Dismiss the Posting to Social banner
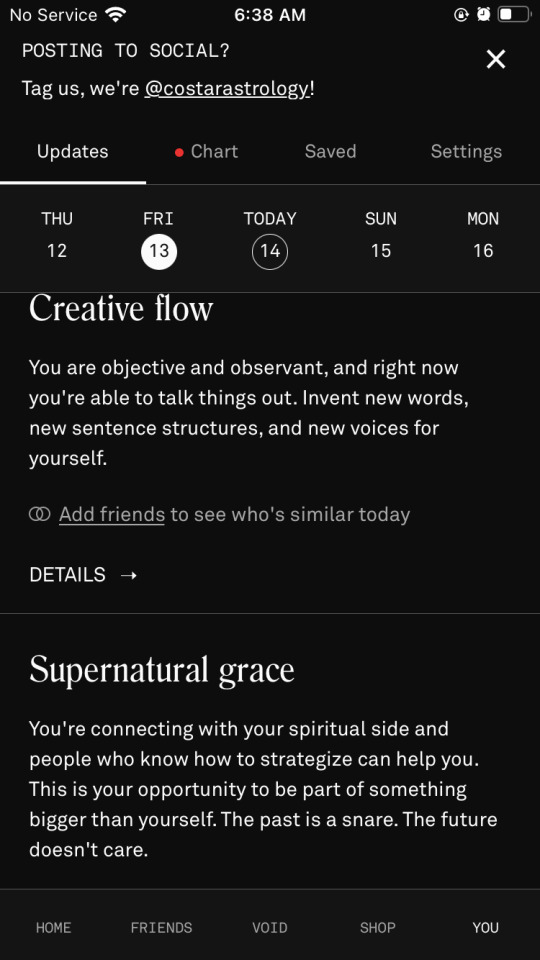540x960 pixels. point(495,59)
